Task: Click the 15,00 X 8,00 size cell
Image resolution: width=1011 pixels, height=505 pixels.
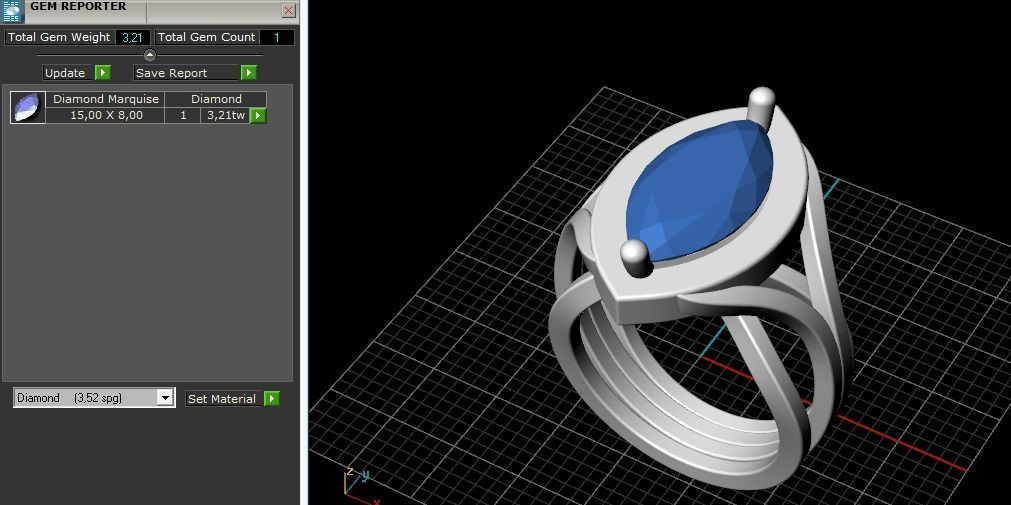Action: (x=106, y=115)
